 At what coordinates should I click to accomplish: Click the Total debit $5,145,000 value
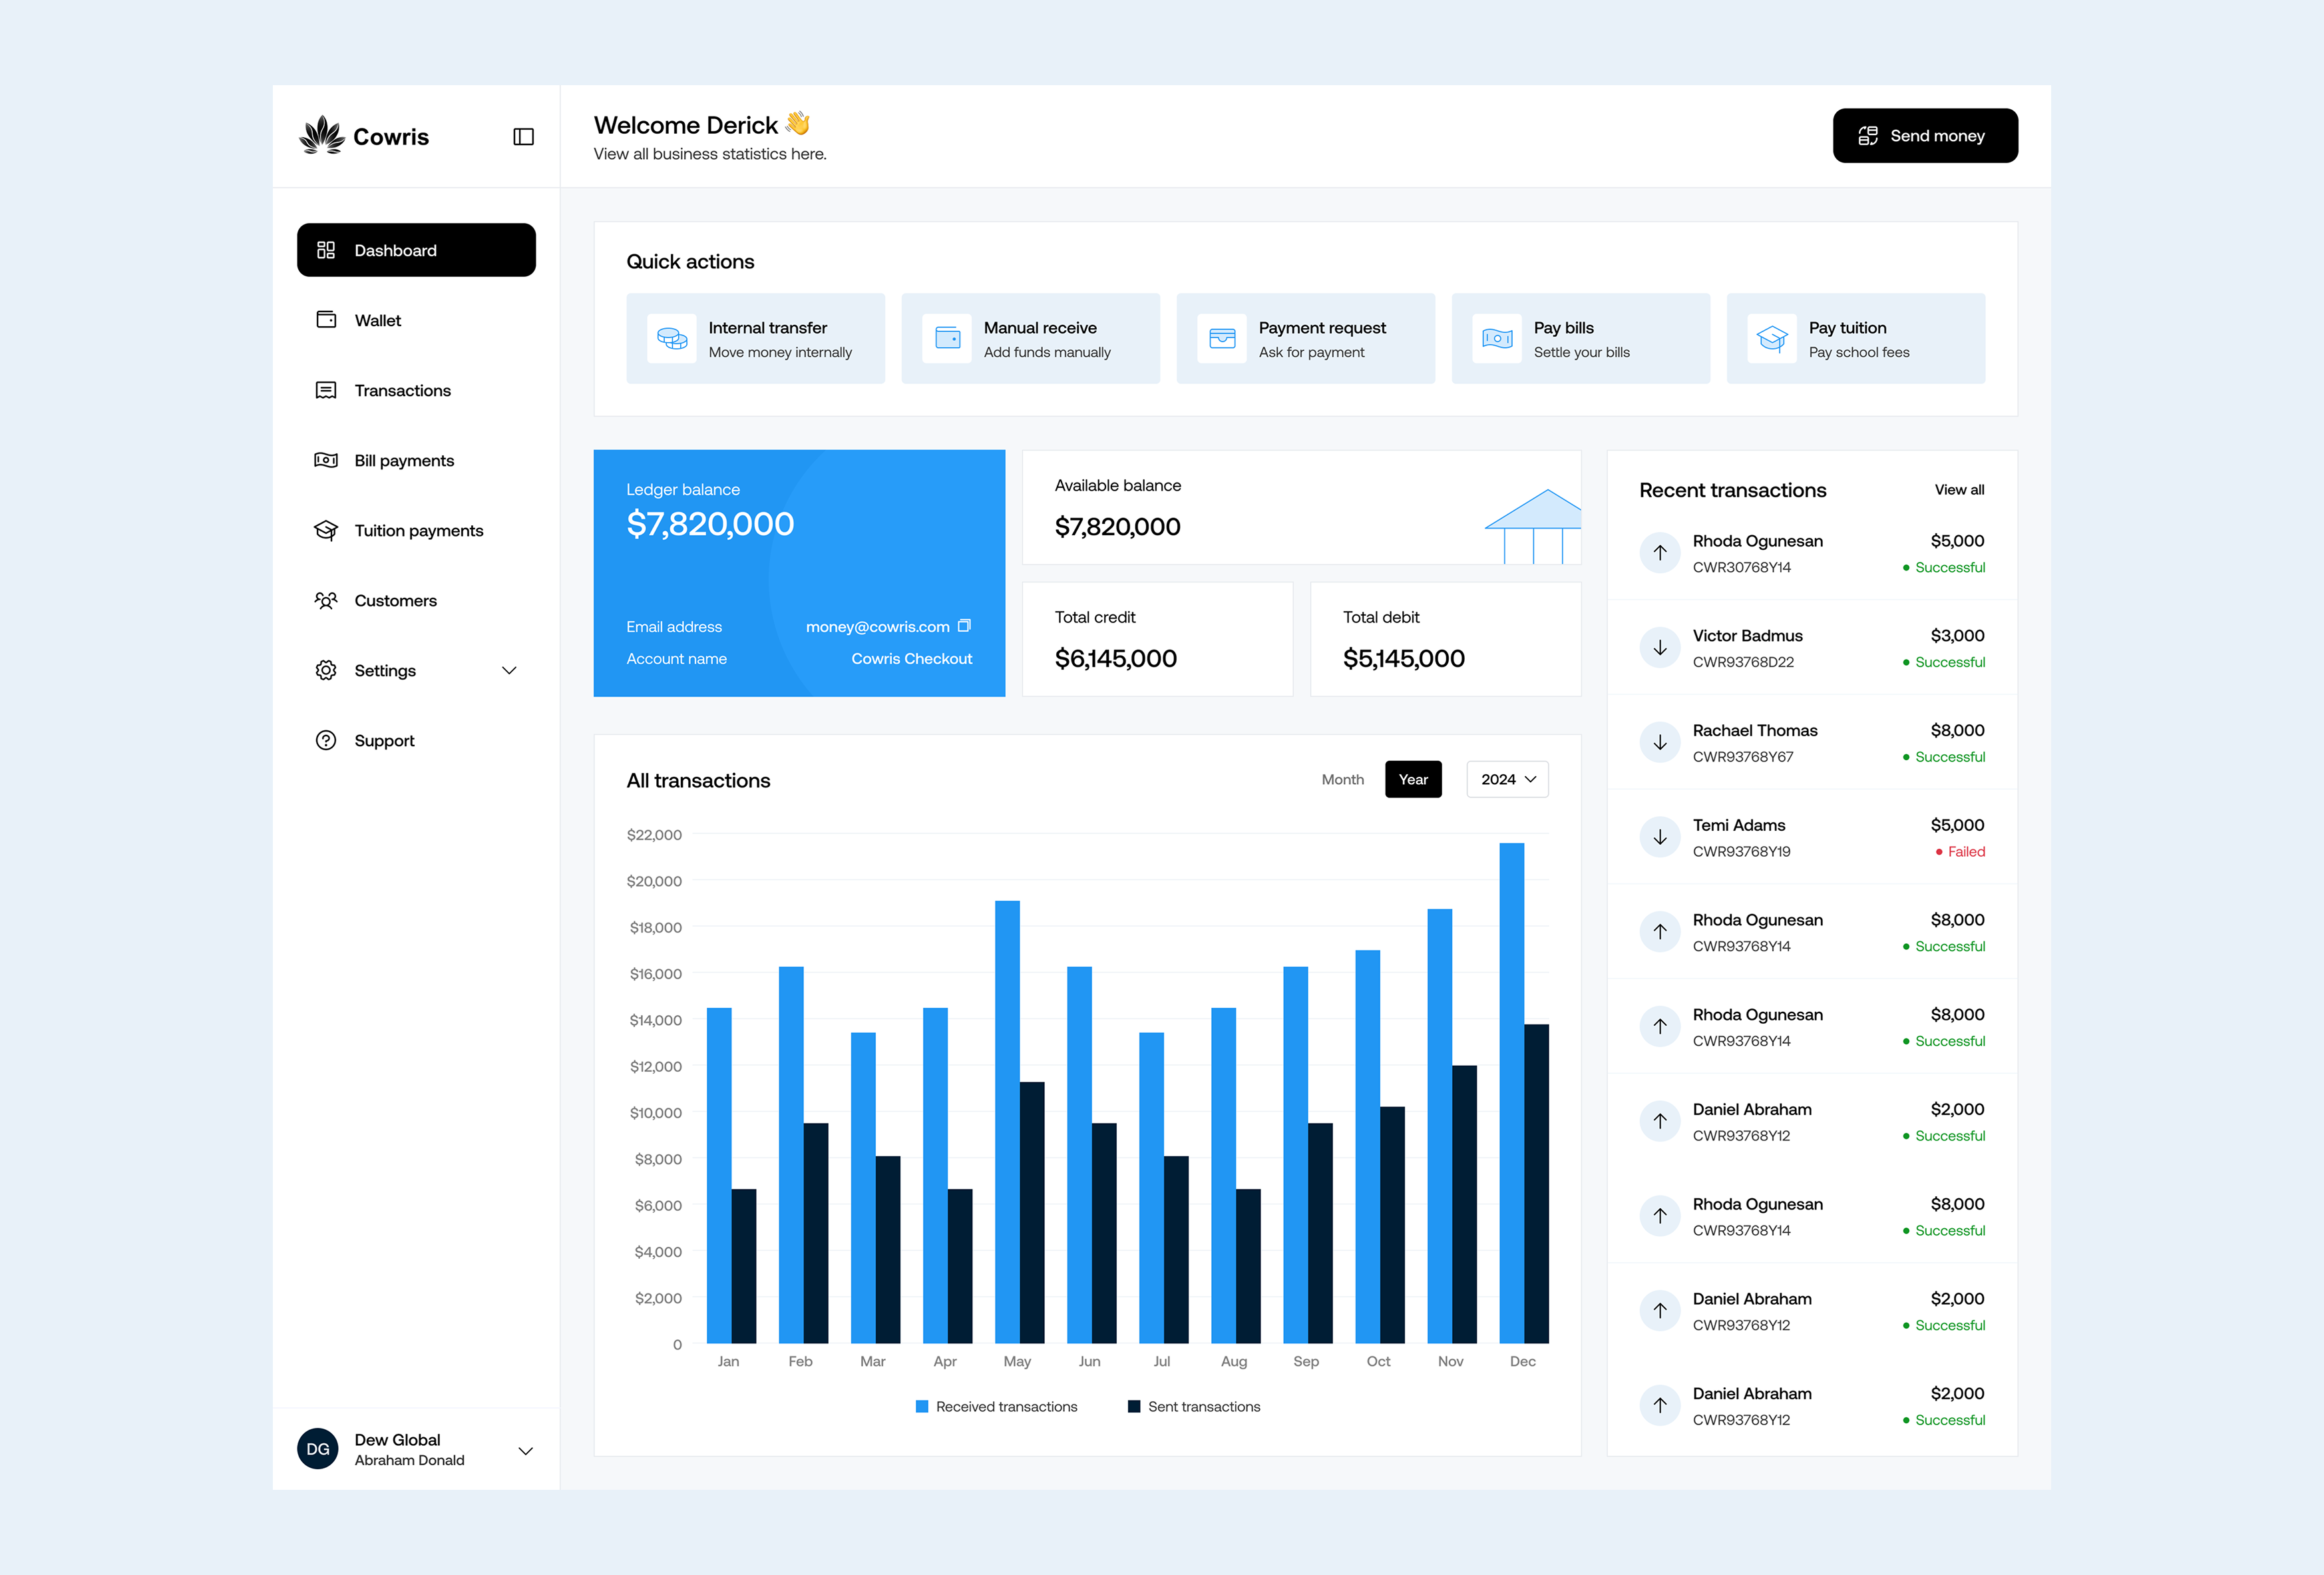pos(1404,659)
